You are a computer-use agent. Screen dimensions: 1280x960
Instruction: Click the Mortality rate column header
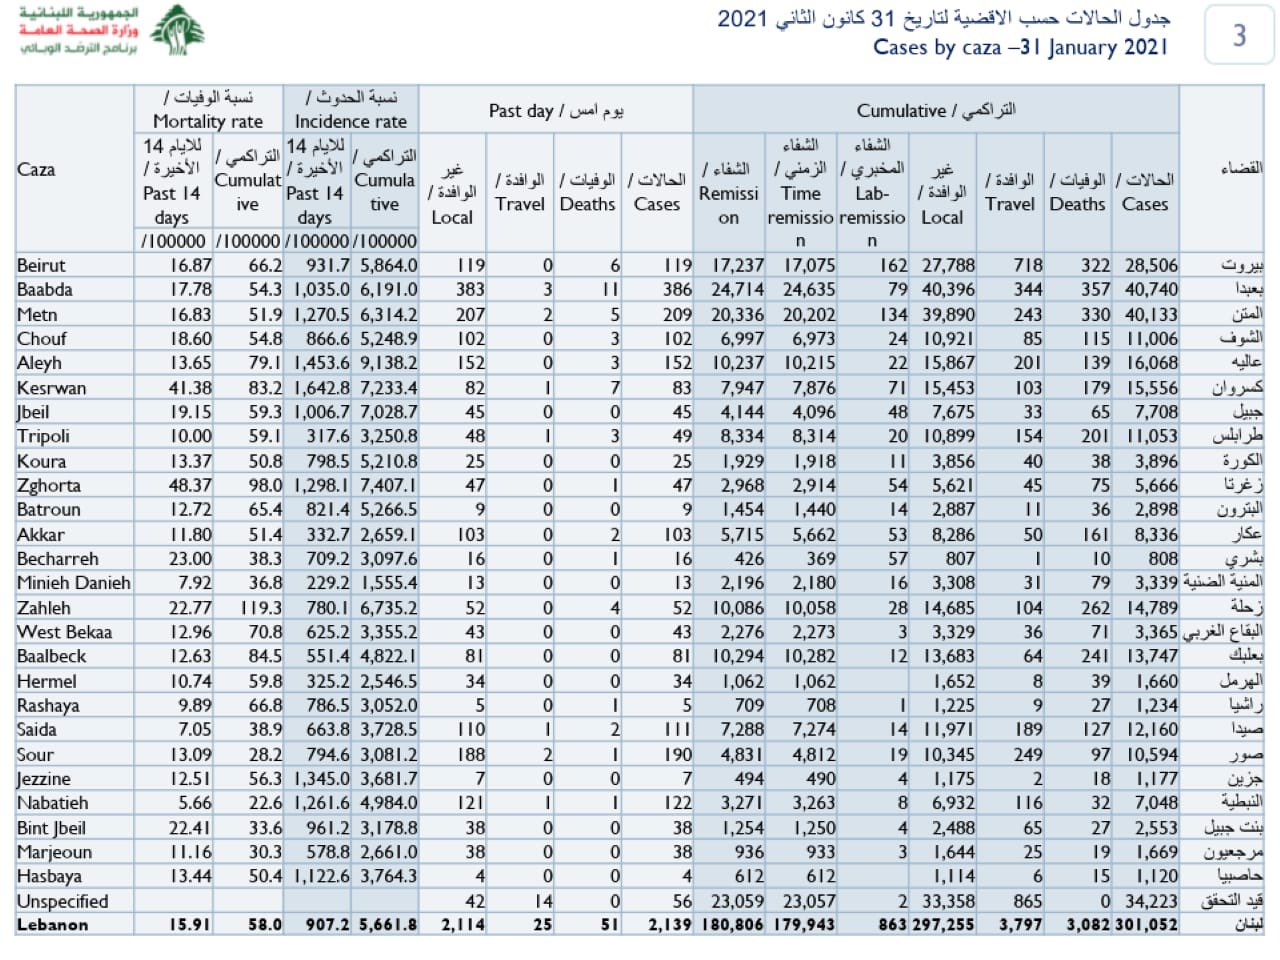pyautogui.click(x=208, y=121)
